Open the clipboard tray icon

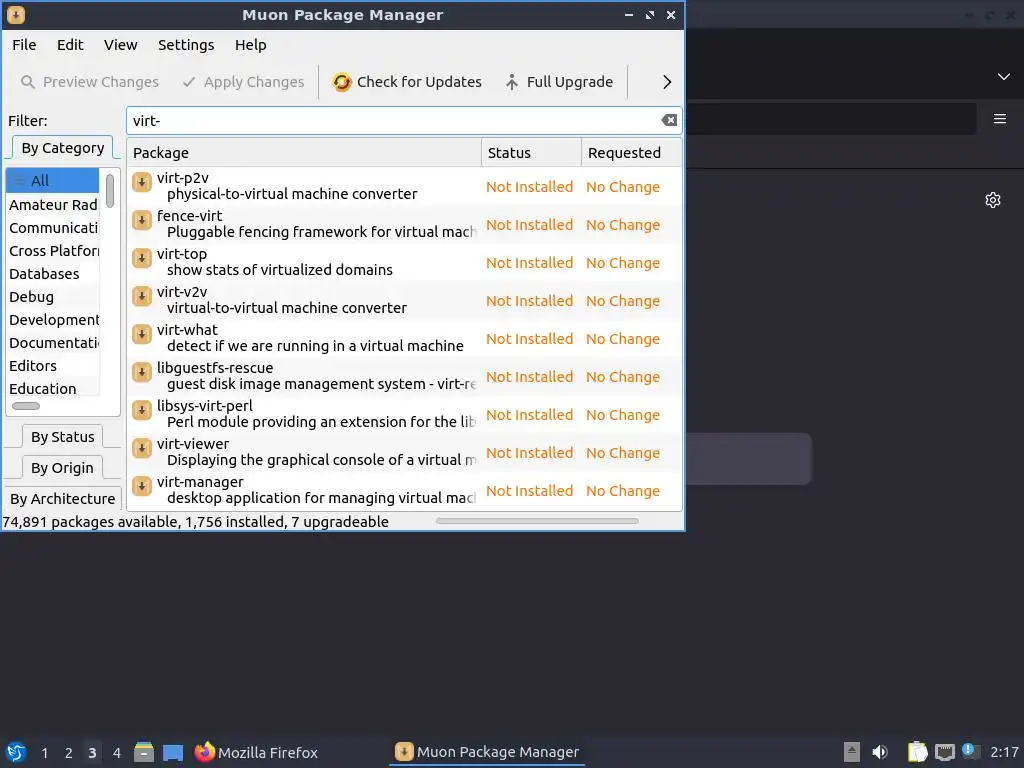click(918, 752)
